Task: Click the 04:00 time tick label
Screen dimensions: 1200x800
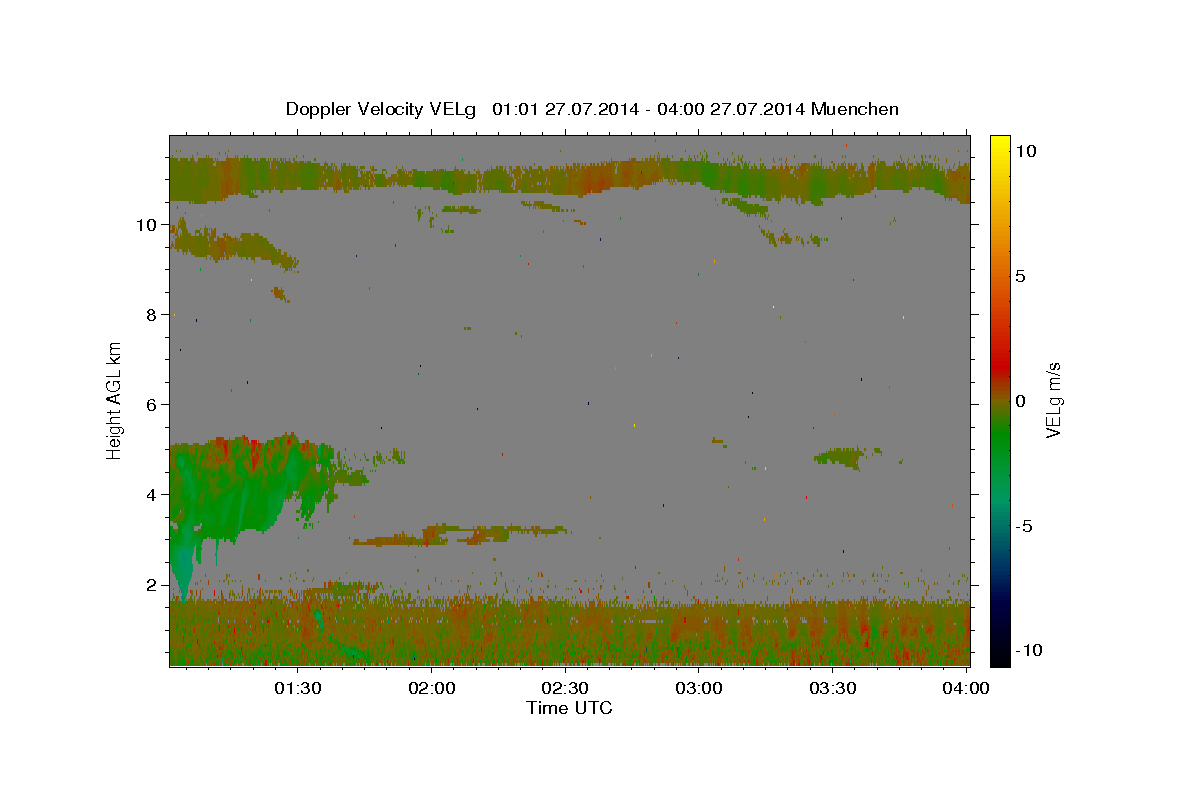Action: point(966,688)
